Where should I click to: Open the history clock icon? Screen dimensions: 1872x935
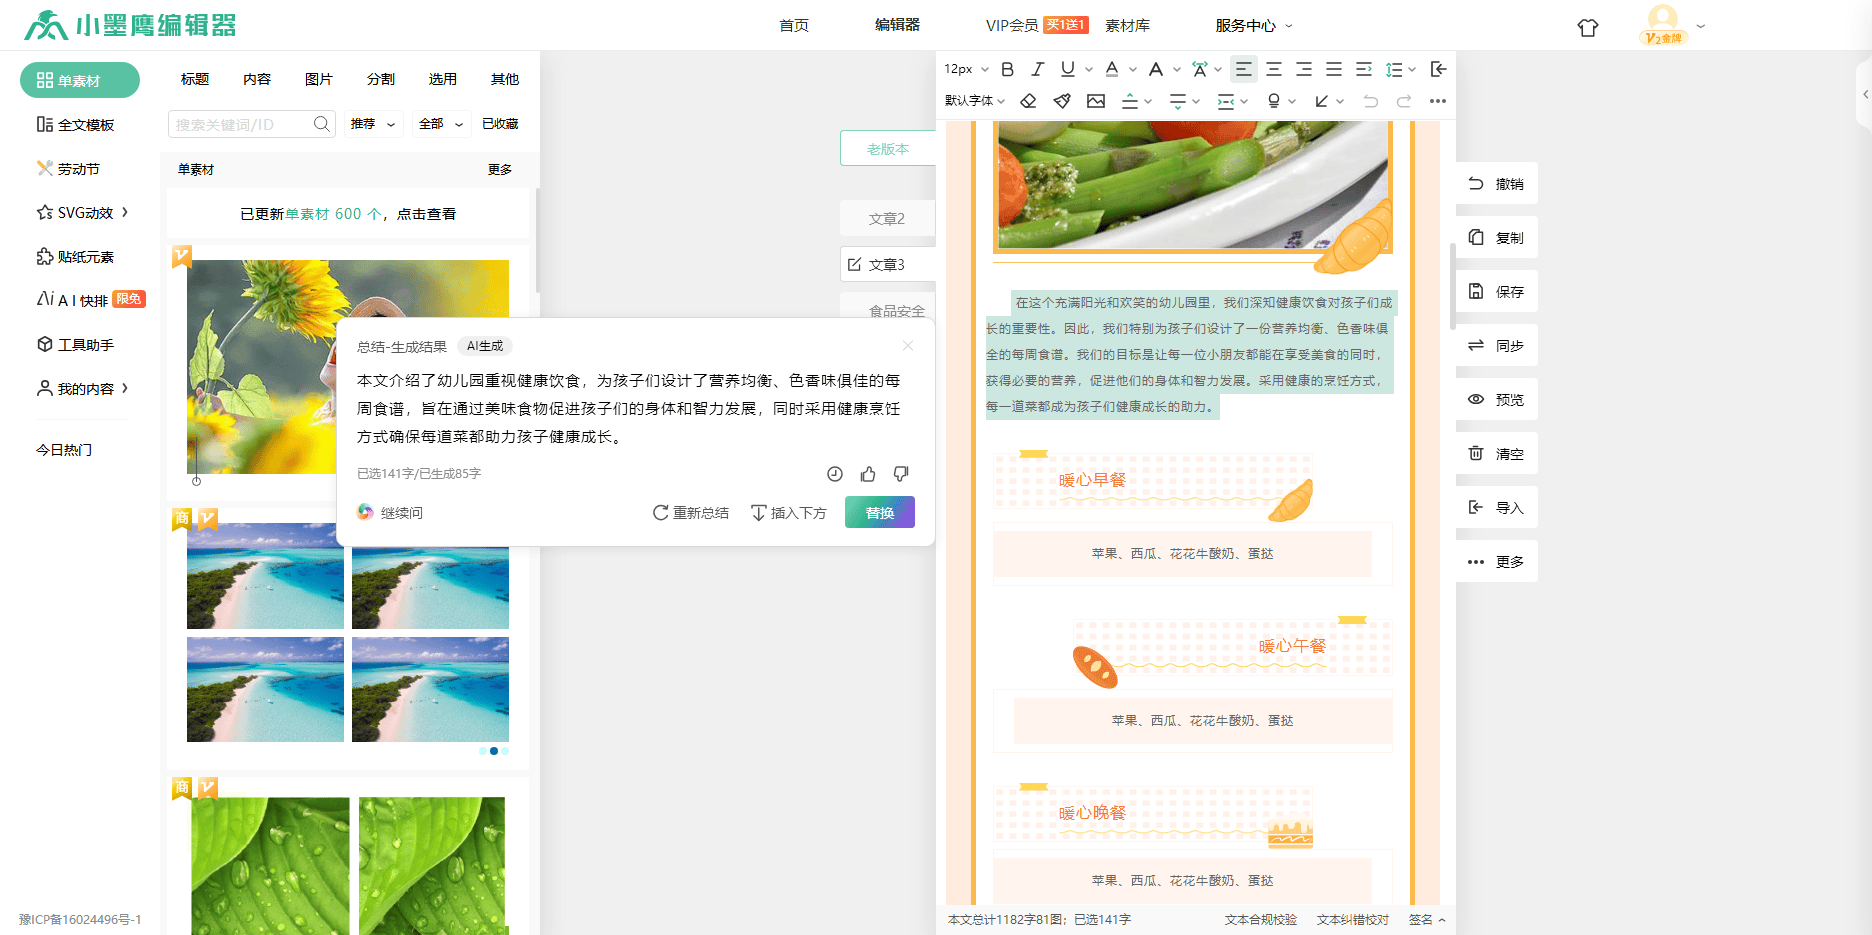[x=835, y=474]
